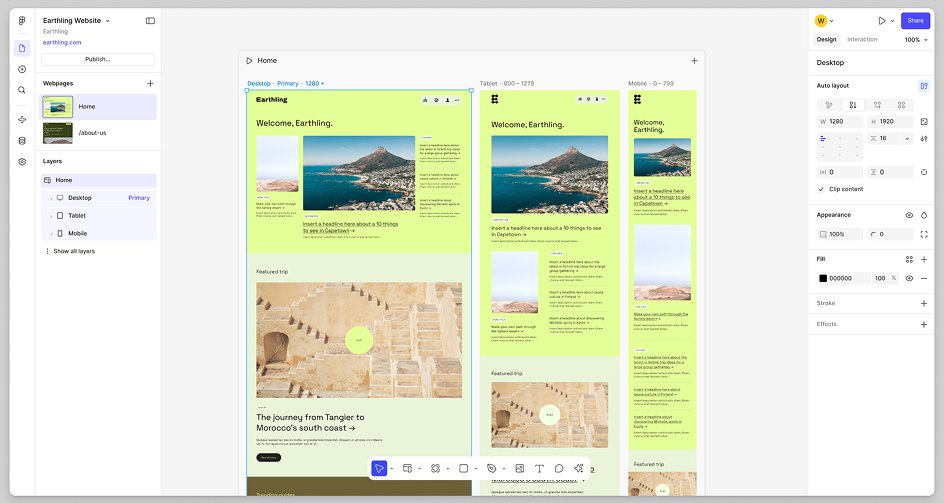Screen dimensions: 944x503
Task: Select the Rectangle shape tool
Action: pyautogui.click(x=464, y=469)
